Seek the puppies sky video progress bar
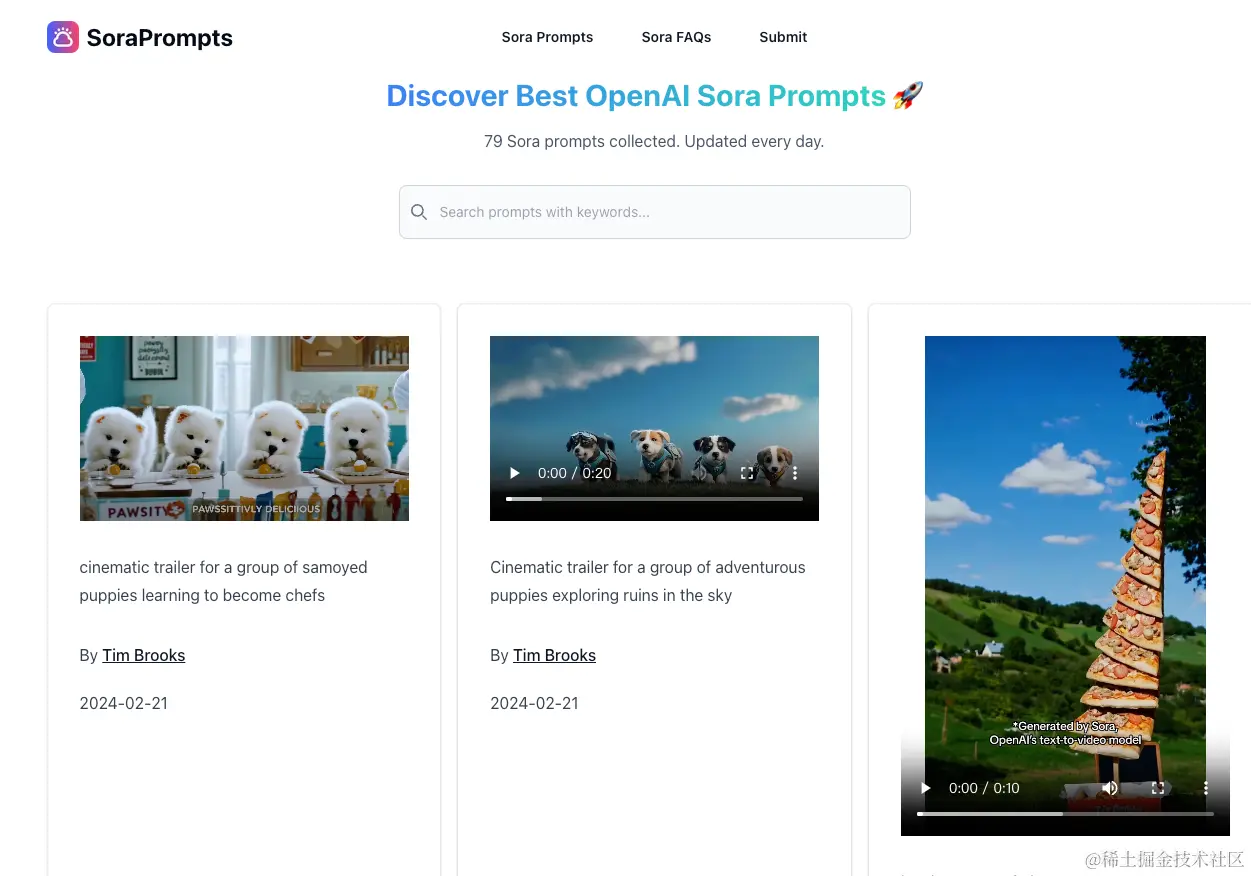The image size is (1251, 876). click(x=654, y=498)
